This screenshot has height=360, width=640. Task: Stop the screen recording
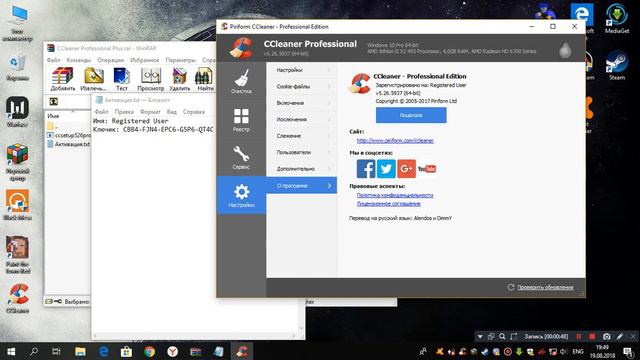(x=592, y=336)
